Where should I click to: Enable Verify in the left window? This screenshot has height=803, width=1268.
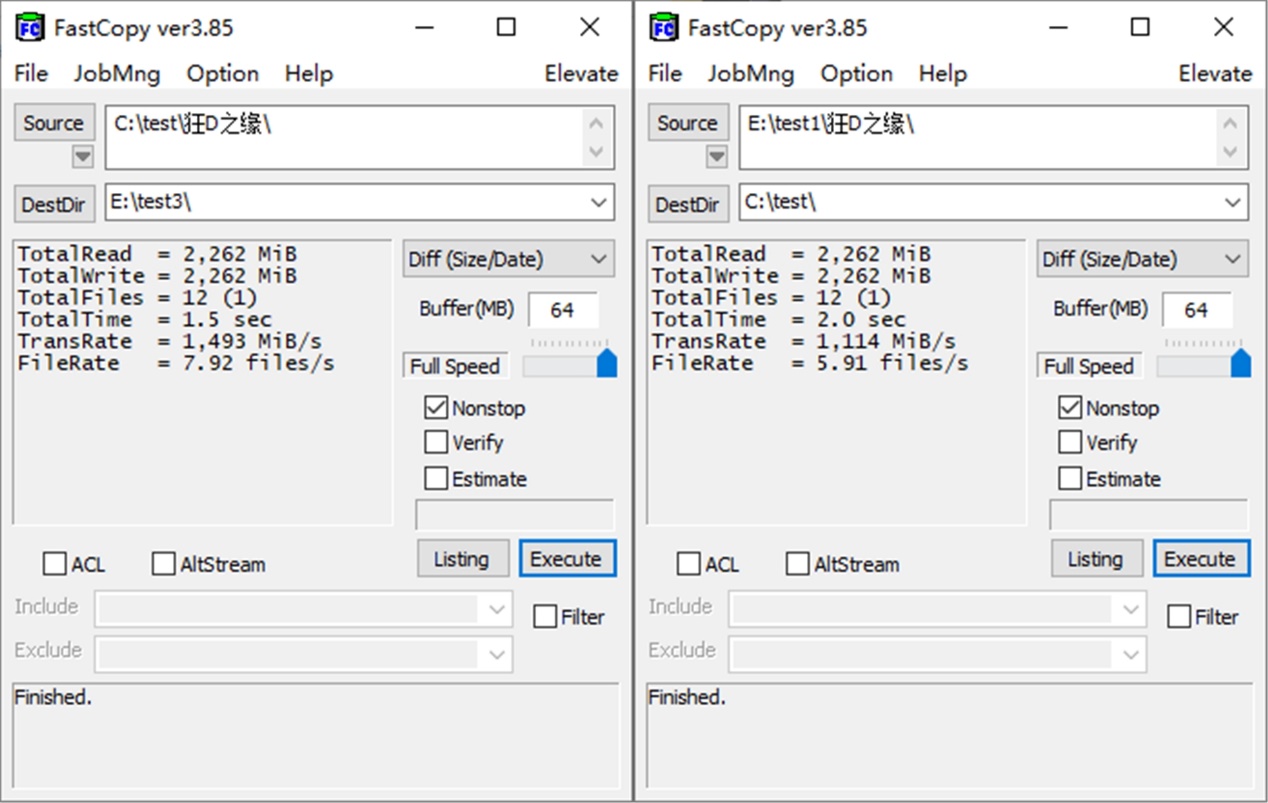[436, 442]
